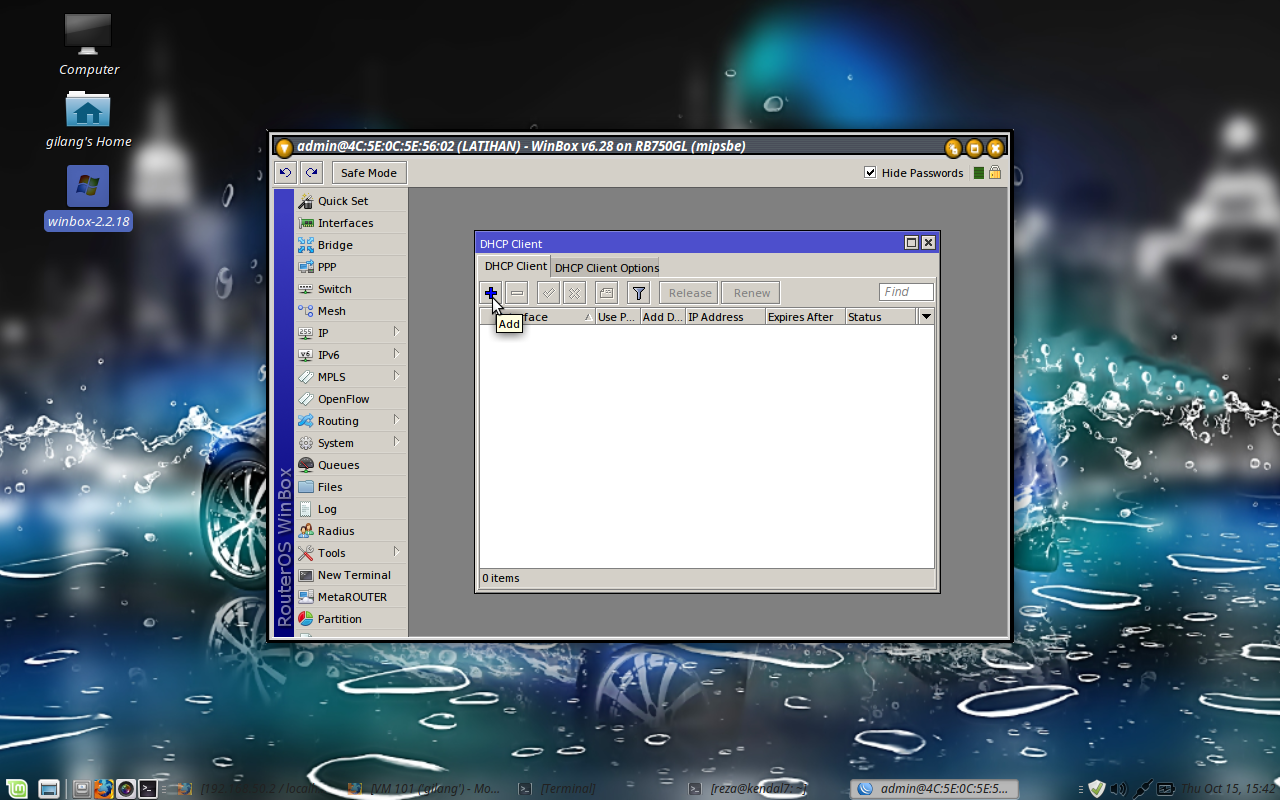Toggle the Hide Passwords checkbox
This screenshot has width=1280, height=800.
(x=870, y=173)
